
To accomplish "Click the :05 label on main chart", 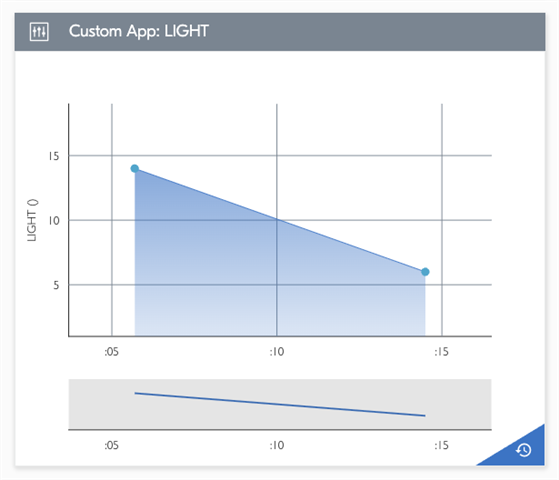I will 112,352.
